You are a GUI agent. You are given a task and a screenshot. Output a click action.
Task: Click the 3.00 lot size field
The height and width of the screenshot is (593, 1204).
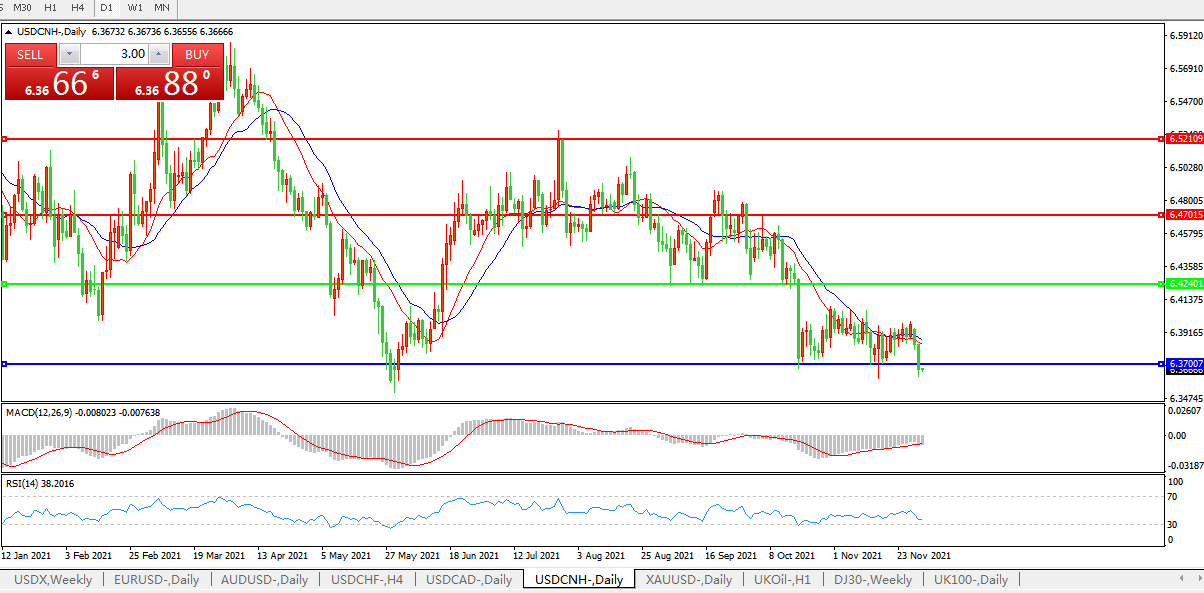(x=113, y=54)
